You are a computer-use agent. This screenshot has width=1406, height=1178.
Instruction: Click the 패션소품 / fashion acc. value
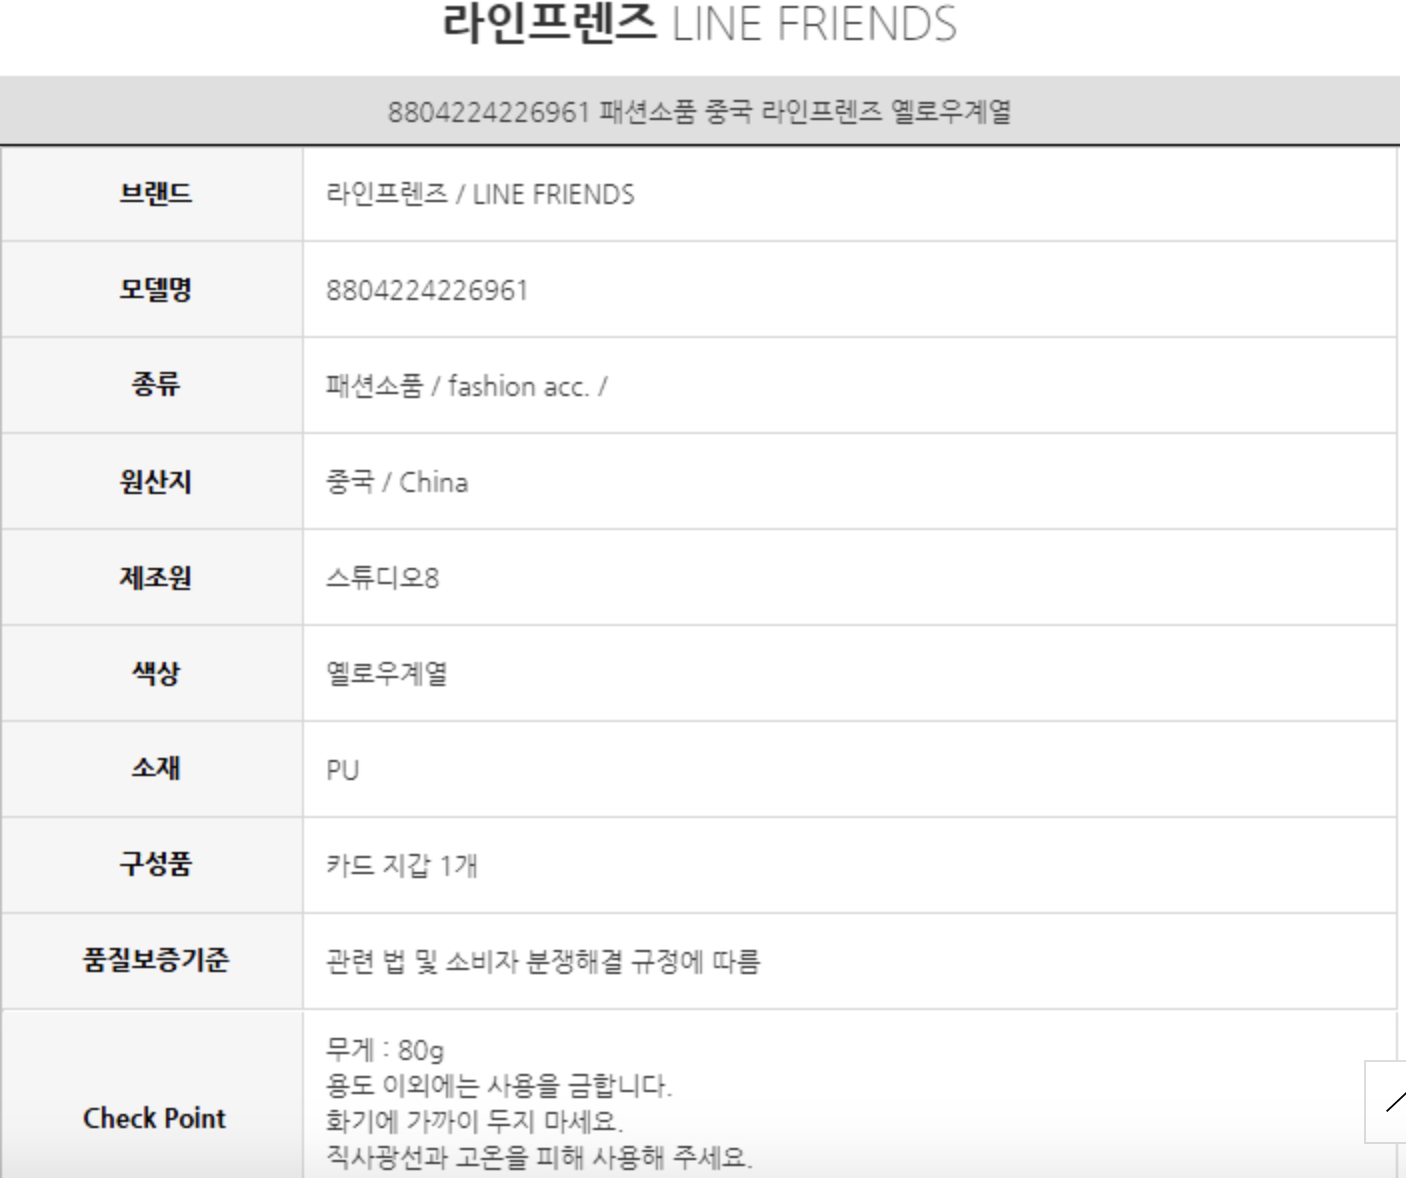click(x=466, y=386)
